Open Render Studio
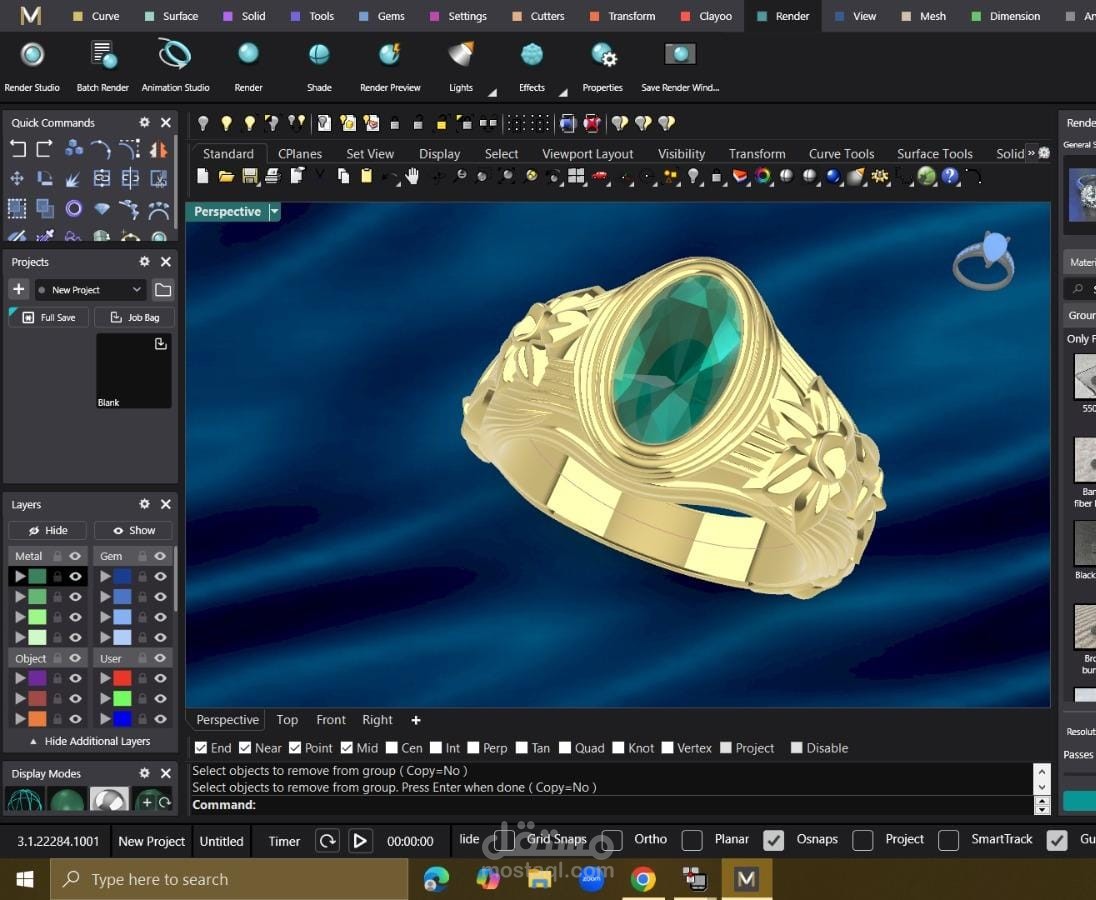Viewport: 1096px width, 900px height. [31, 55]
